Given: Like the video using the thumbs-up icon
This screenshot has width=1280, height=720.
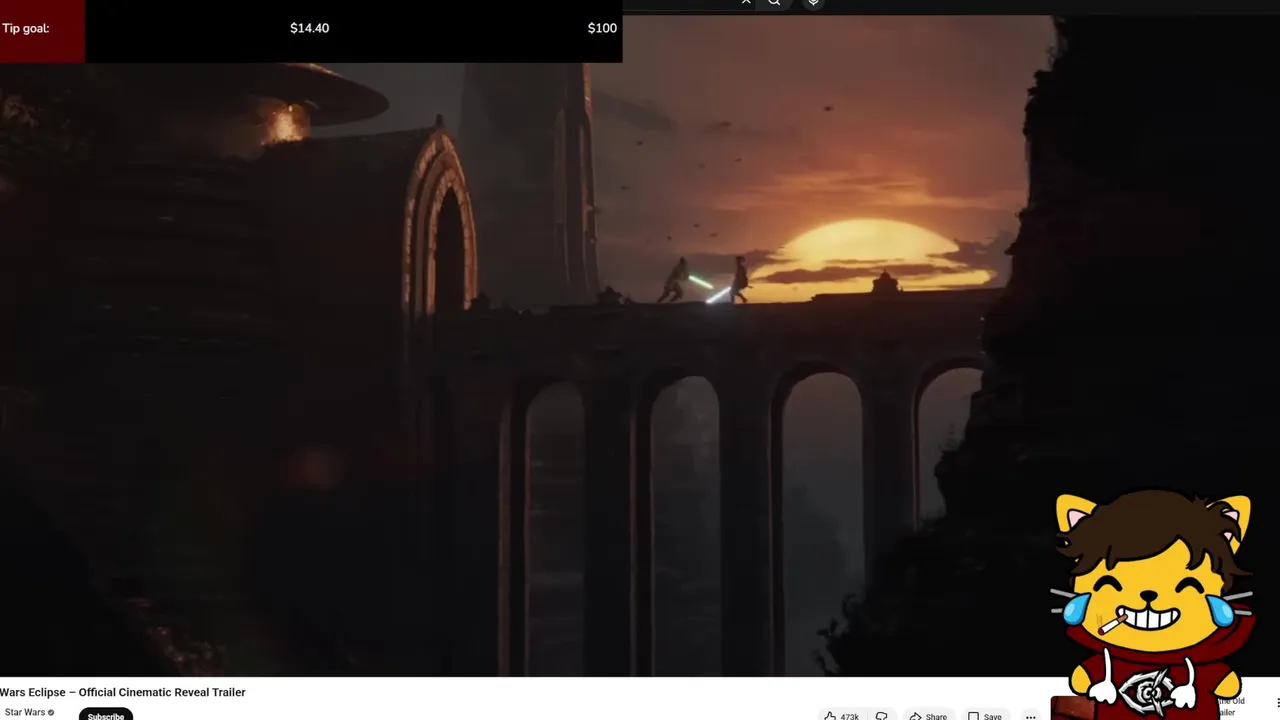Looking at the screenshot, I should point(830,716).
